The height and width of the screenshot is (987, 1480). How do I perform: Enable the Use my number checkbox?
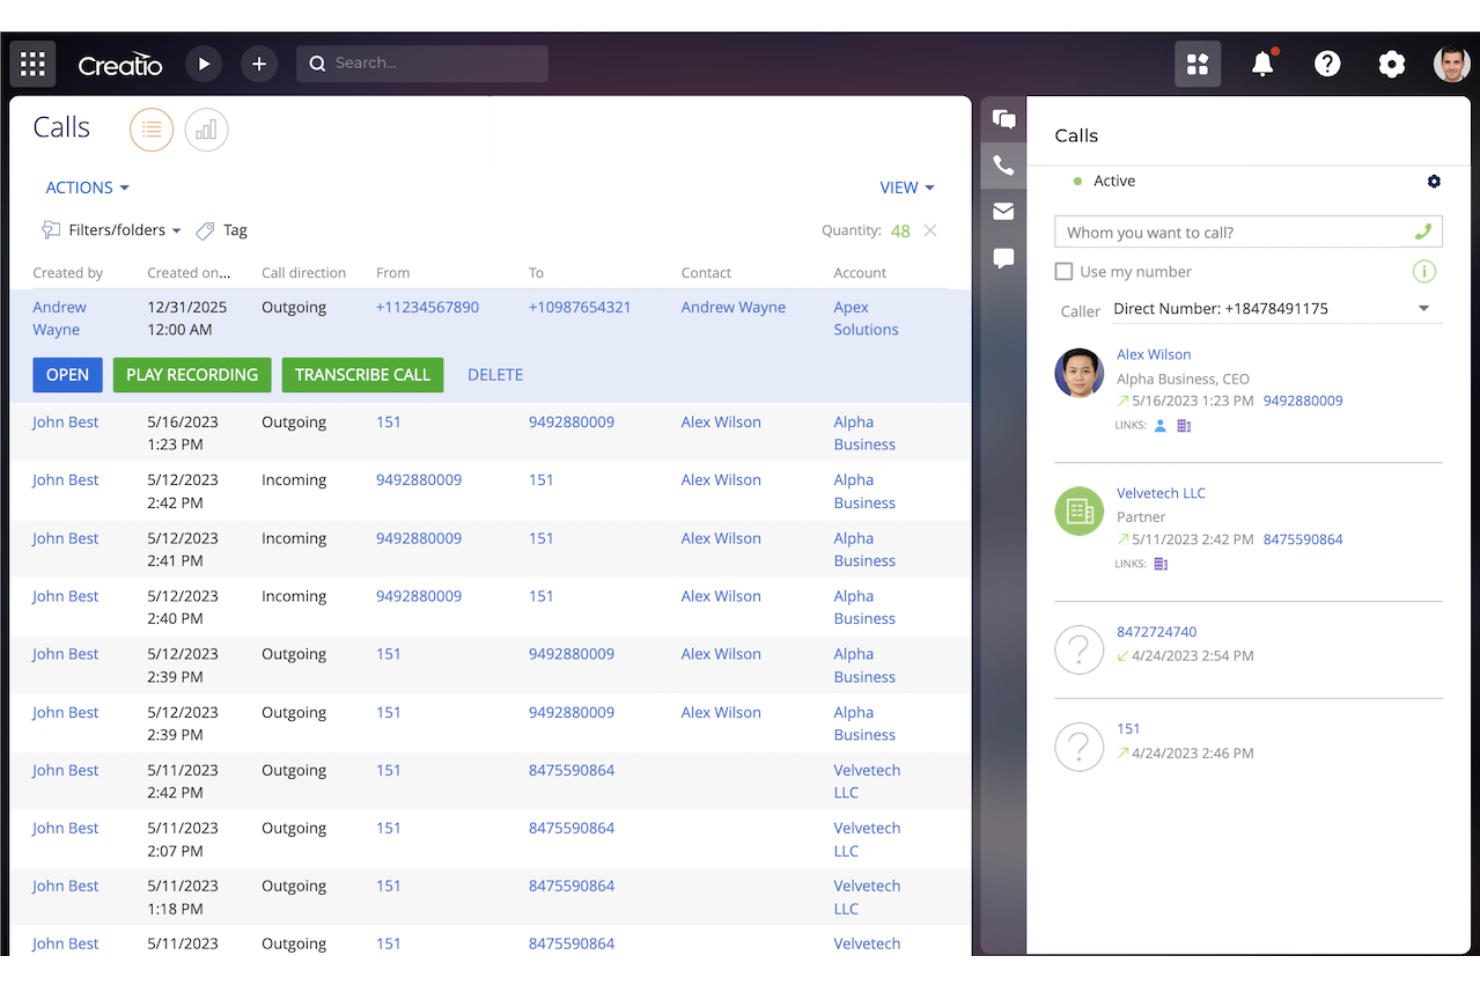[1064, 272]
